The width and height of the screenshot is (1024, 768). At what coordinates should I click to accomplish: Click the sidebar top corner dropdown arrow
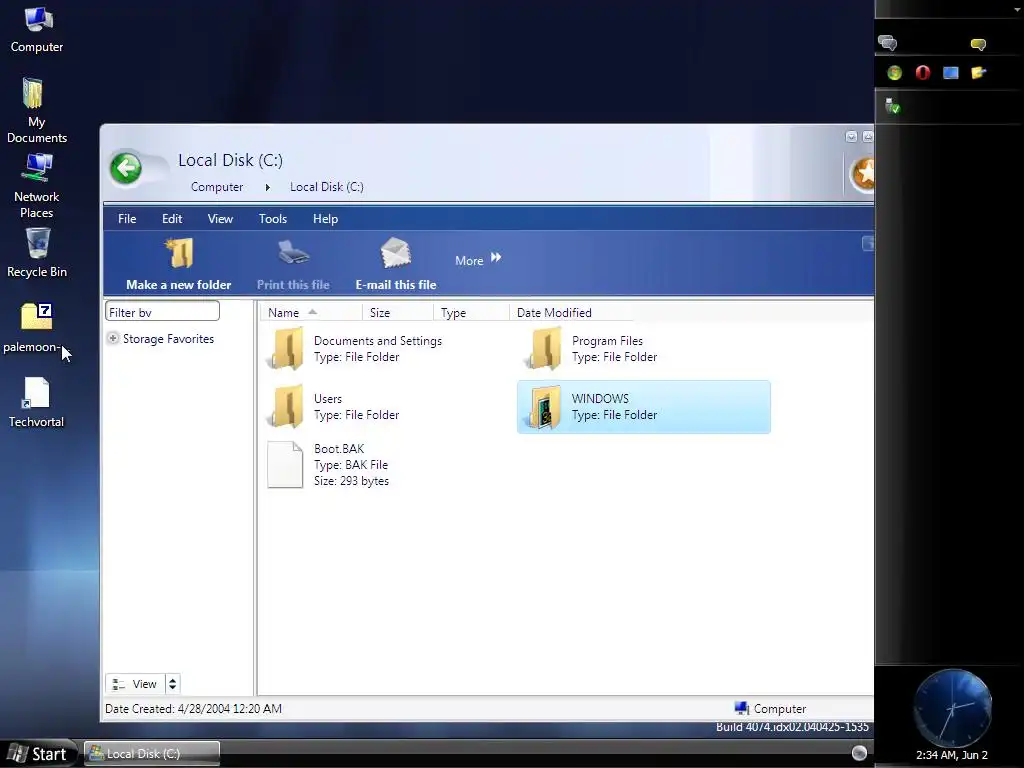tap(1017, 9)
